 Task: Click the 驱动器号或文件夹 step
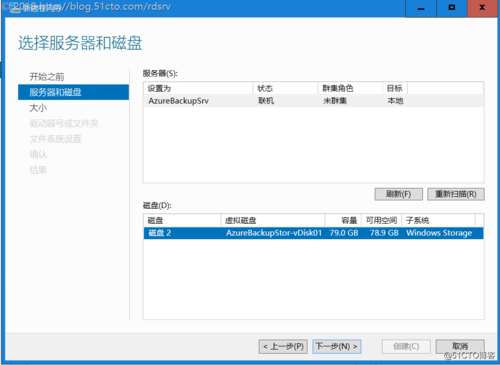pos(64,124)
